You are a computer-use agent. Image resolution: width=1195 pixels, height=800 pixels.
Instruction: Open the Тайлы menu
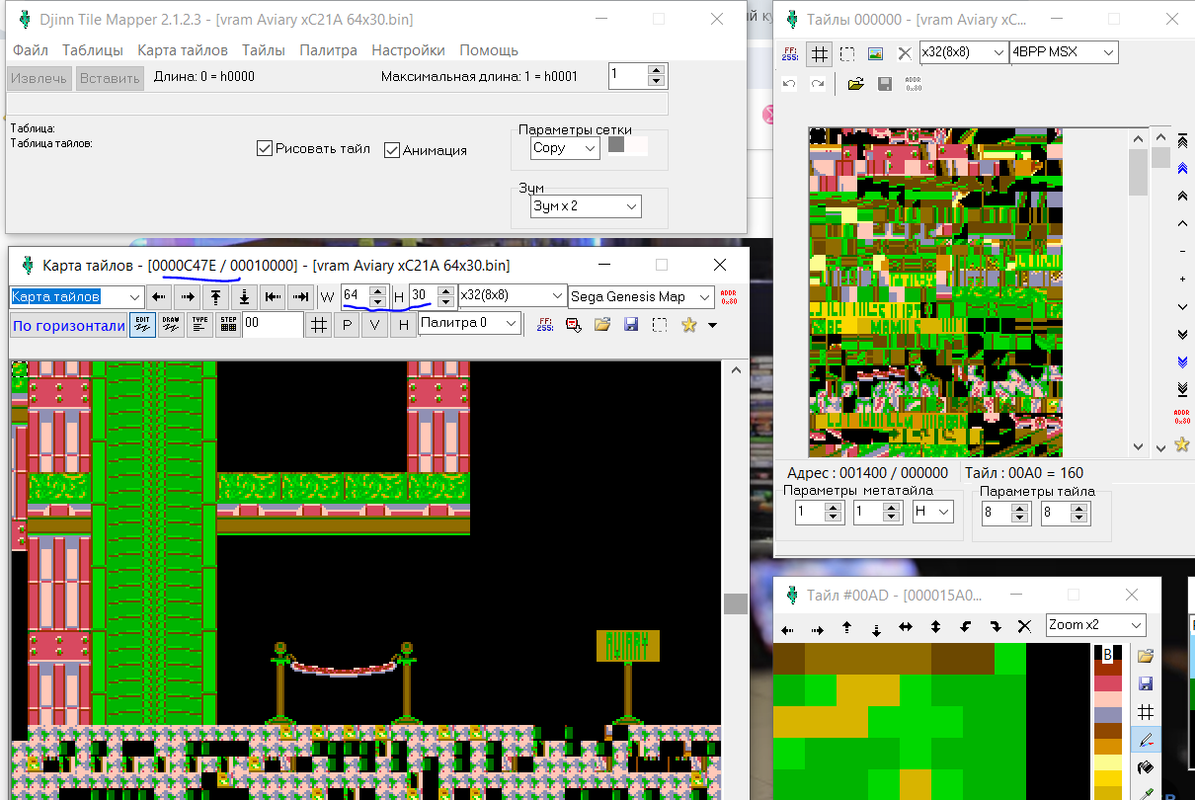click(x=263, y=50)
